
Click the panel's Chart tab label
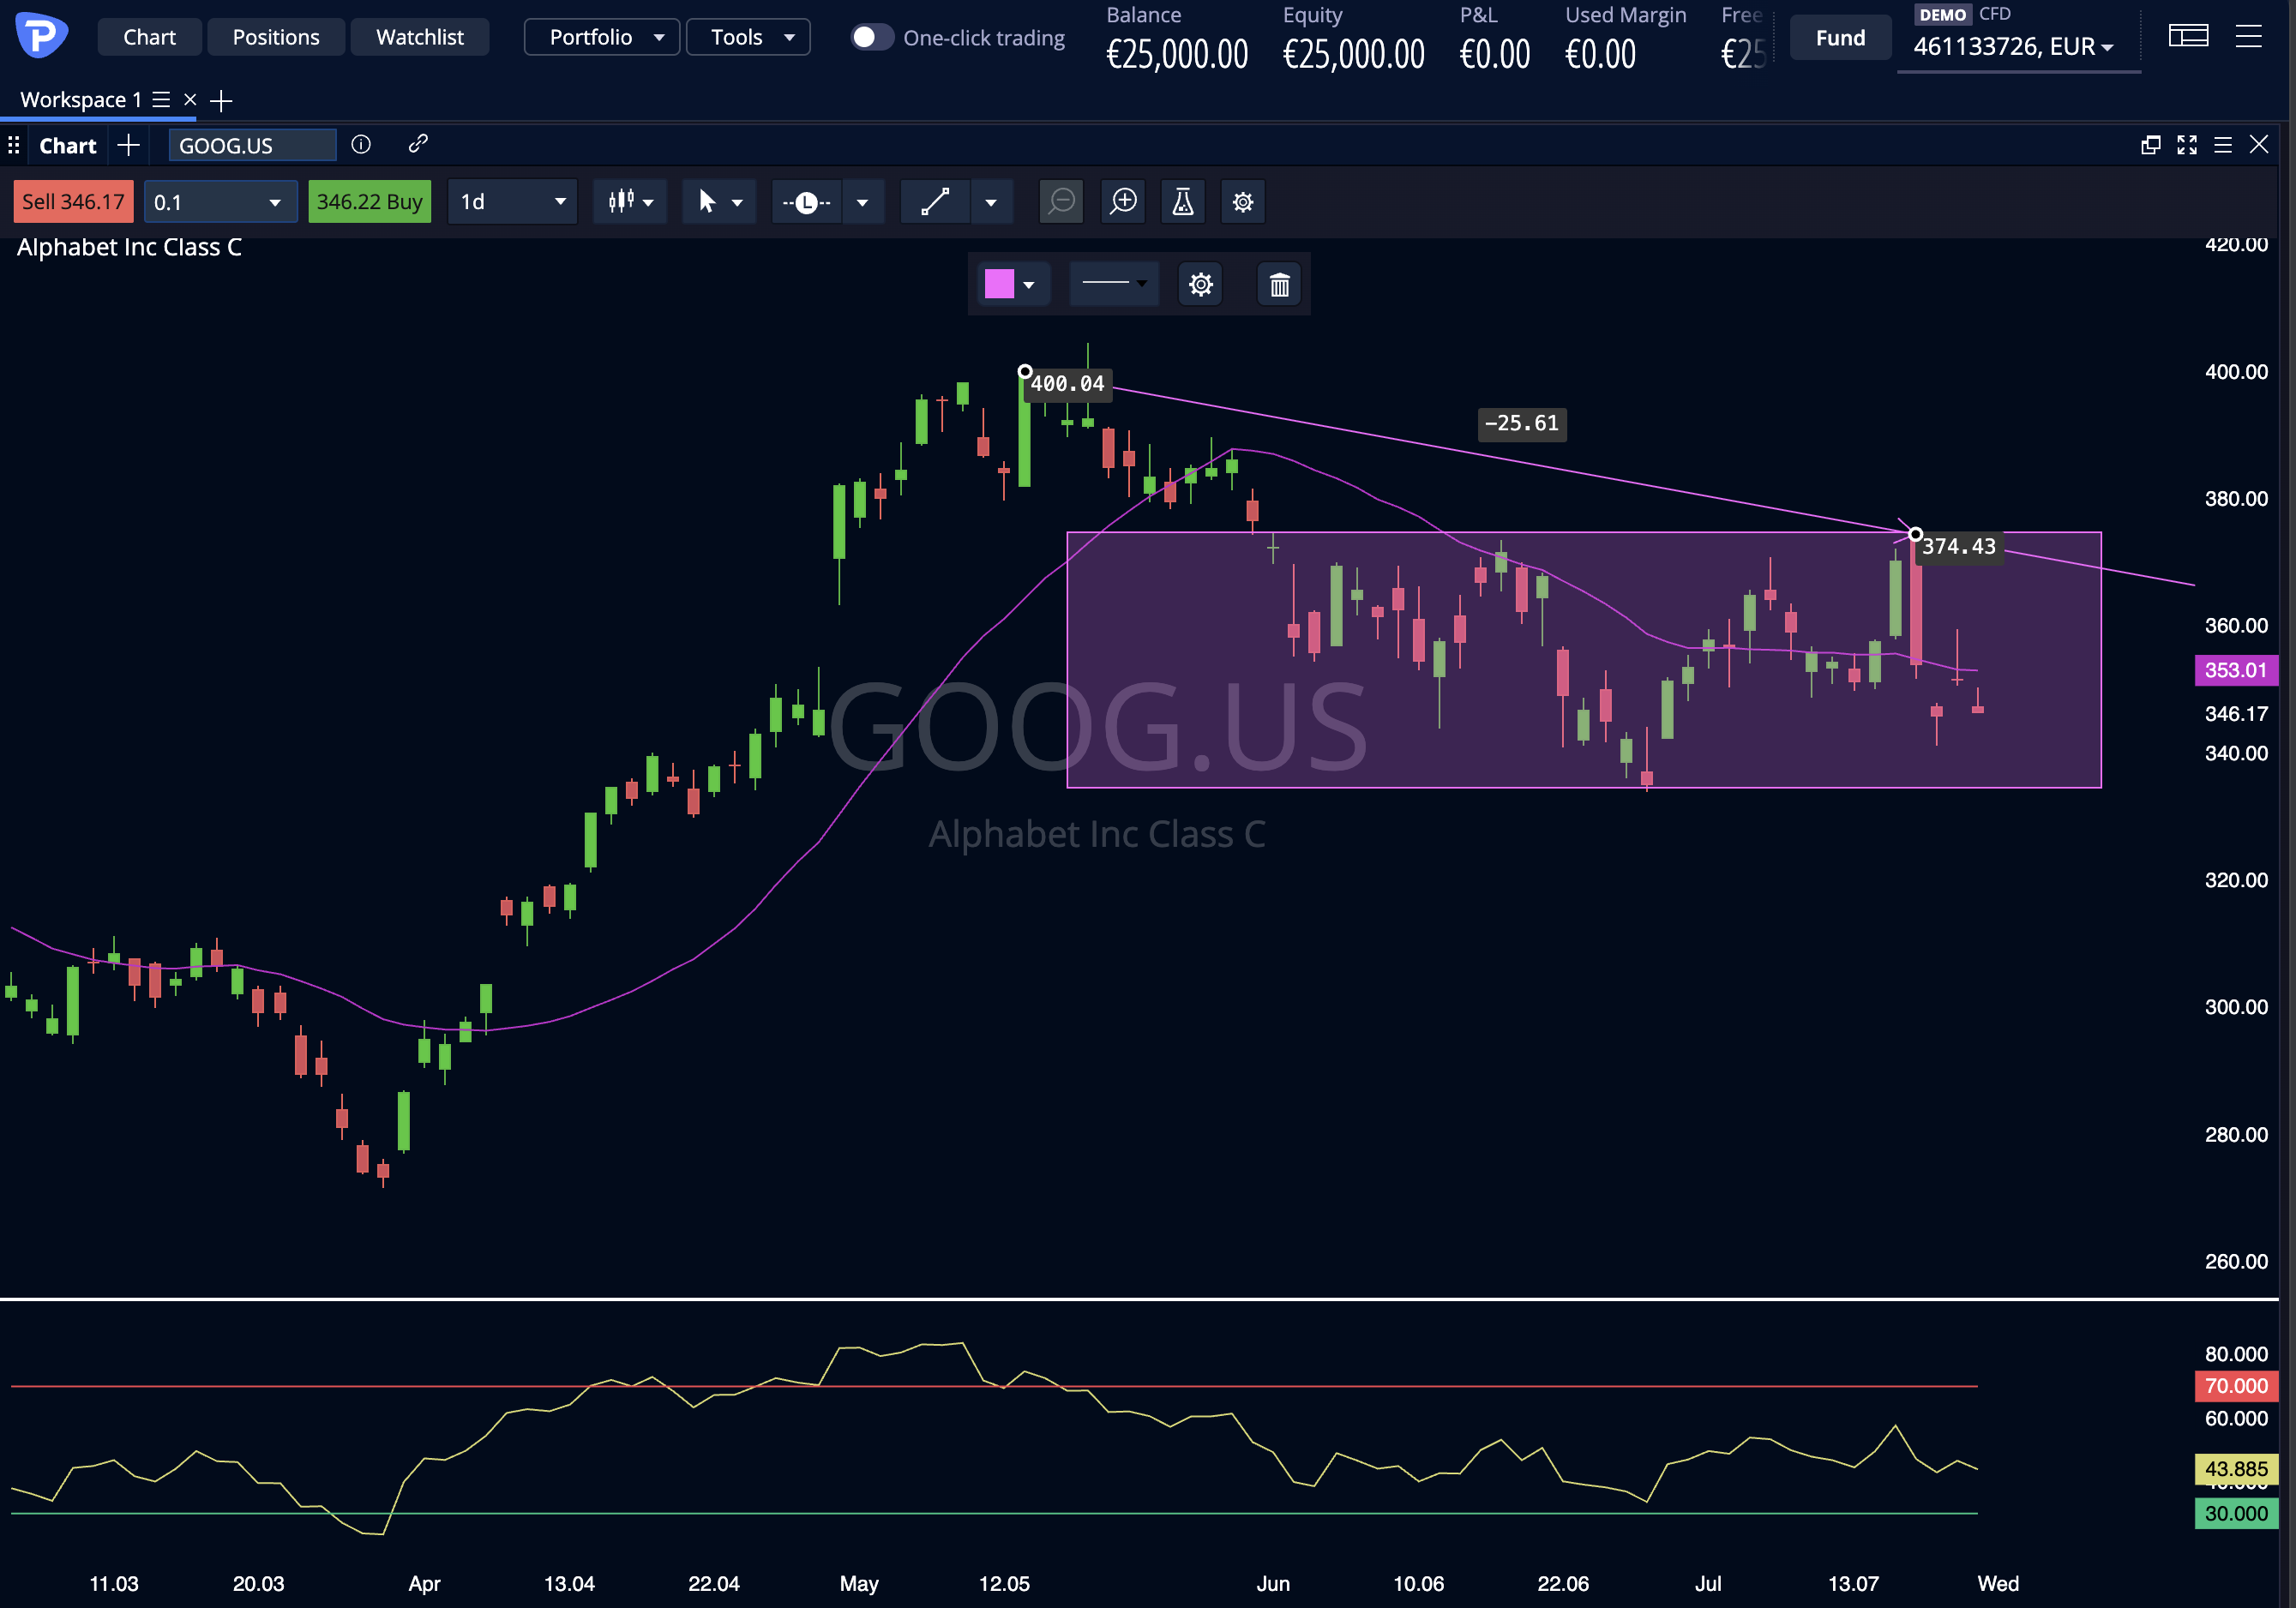68,146
